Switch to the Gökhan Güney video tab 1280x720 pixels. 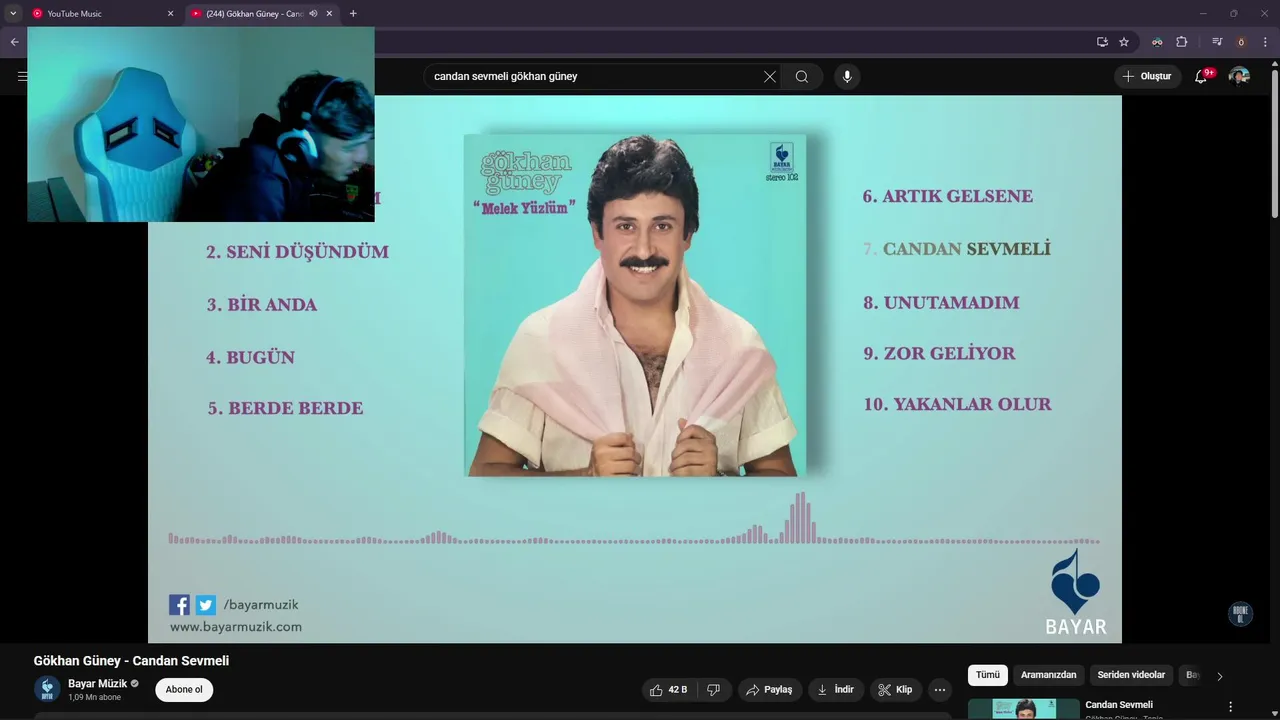point(263,14)
